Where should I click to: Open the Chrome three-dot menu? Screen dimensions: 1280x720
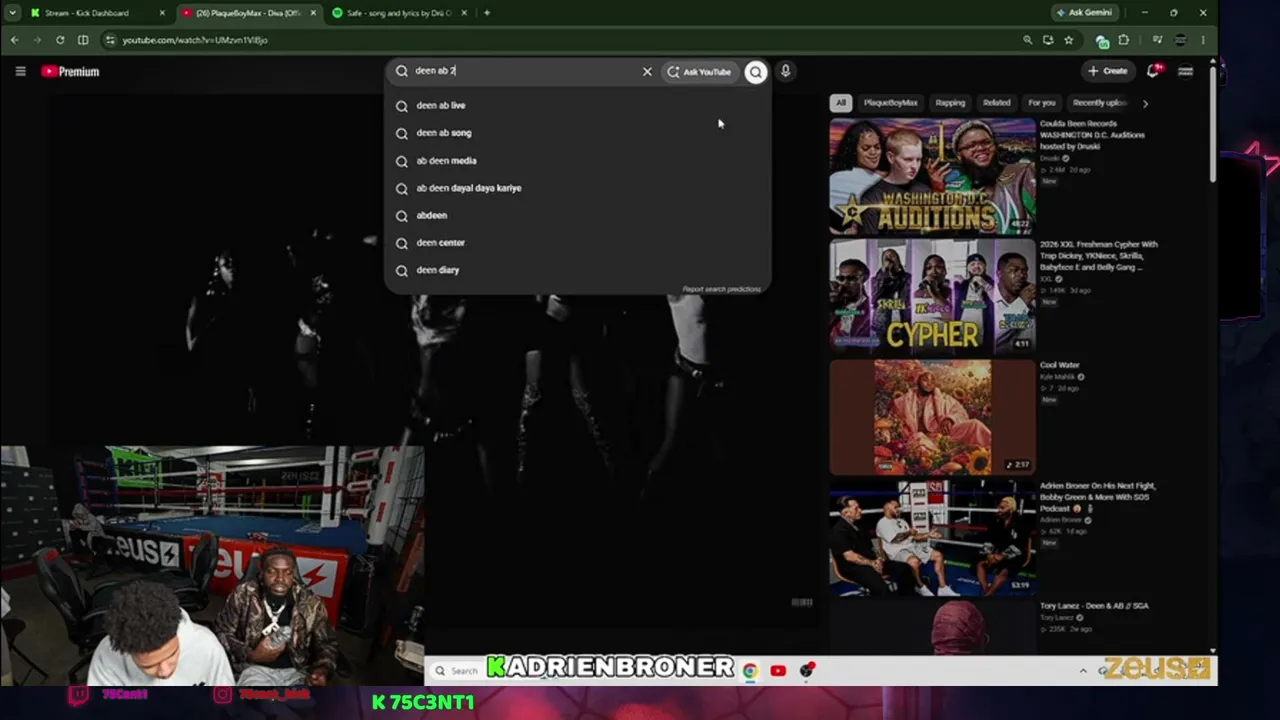(1203, 40)
